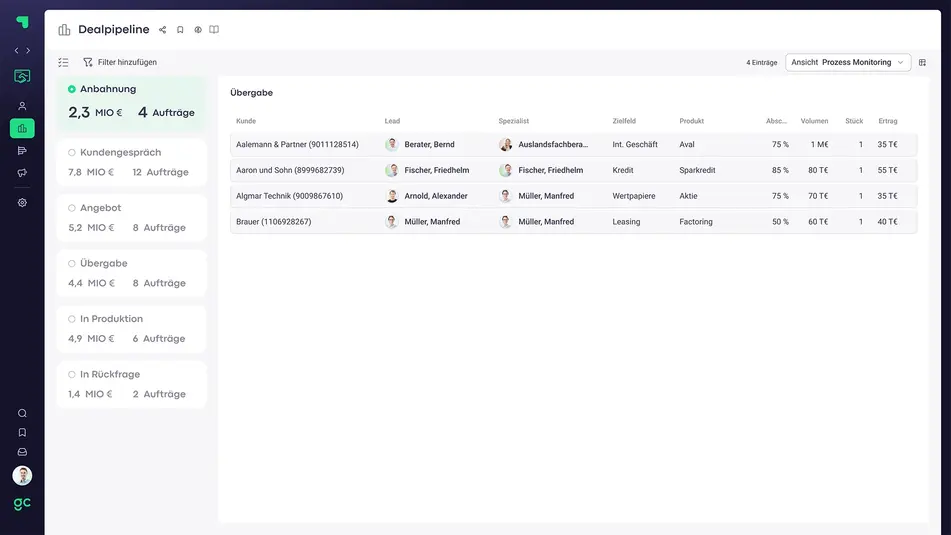Click the megaphone icon in sidebar
Viewport: 951px width, 535px height.
pyautogui.click(x=22, y=172)
